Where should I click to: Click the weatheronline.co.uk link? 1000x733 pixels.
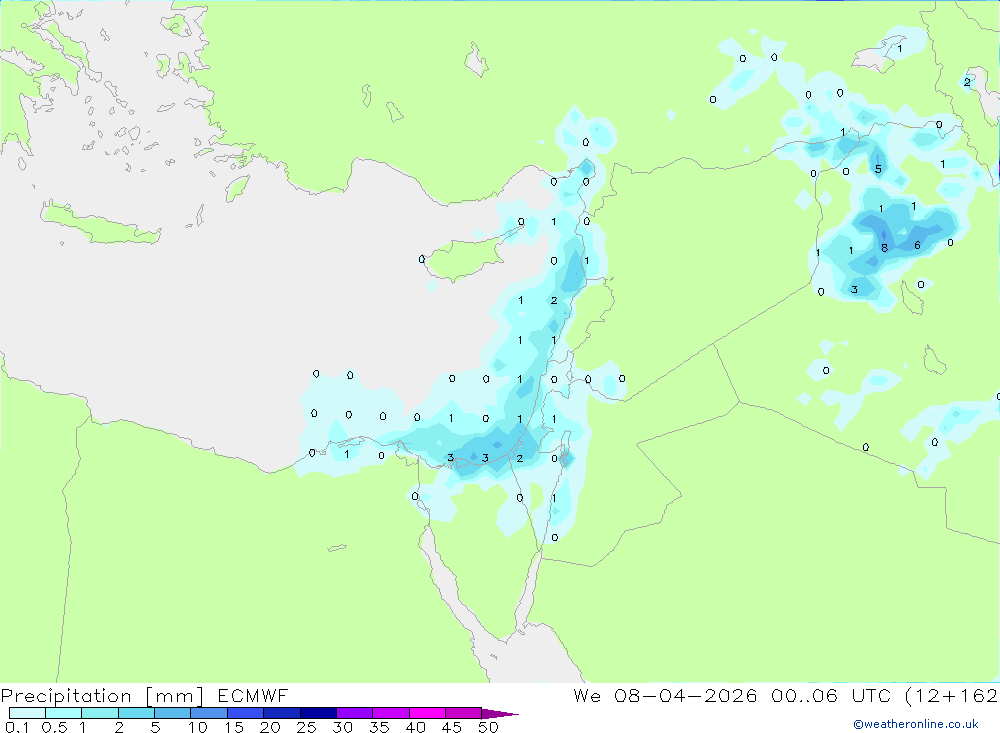coord(916,724)
